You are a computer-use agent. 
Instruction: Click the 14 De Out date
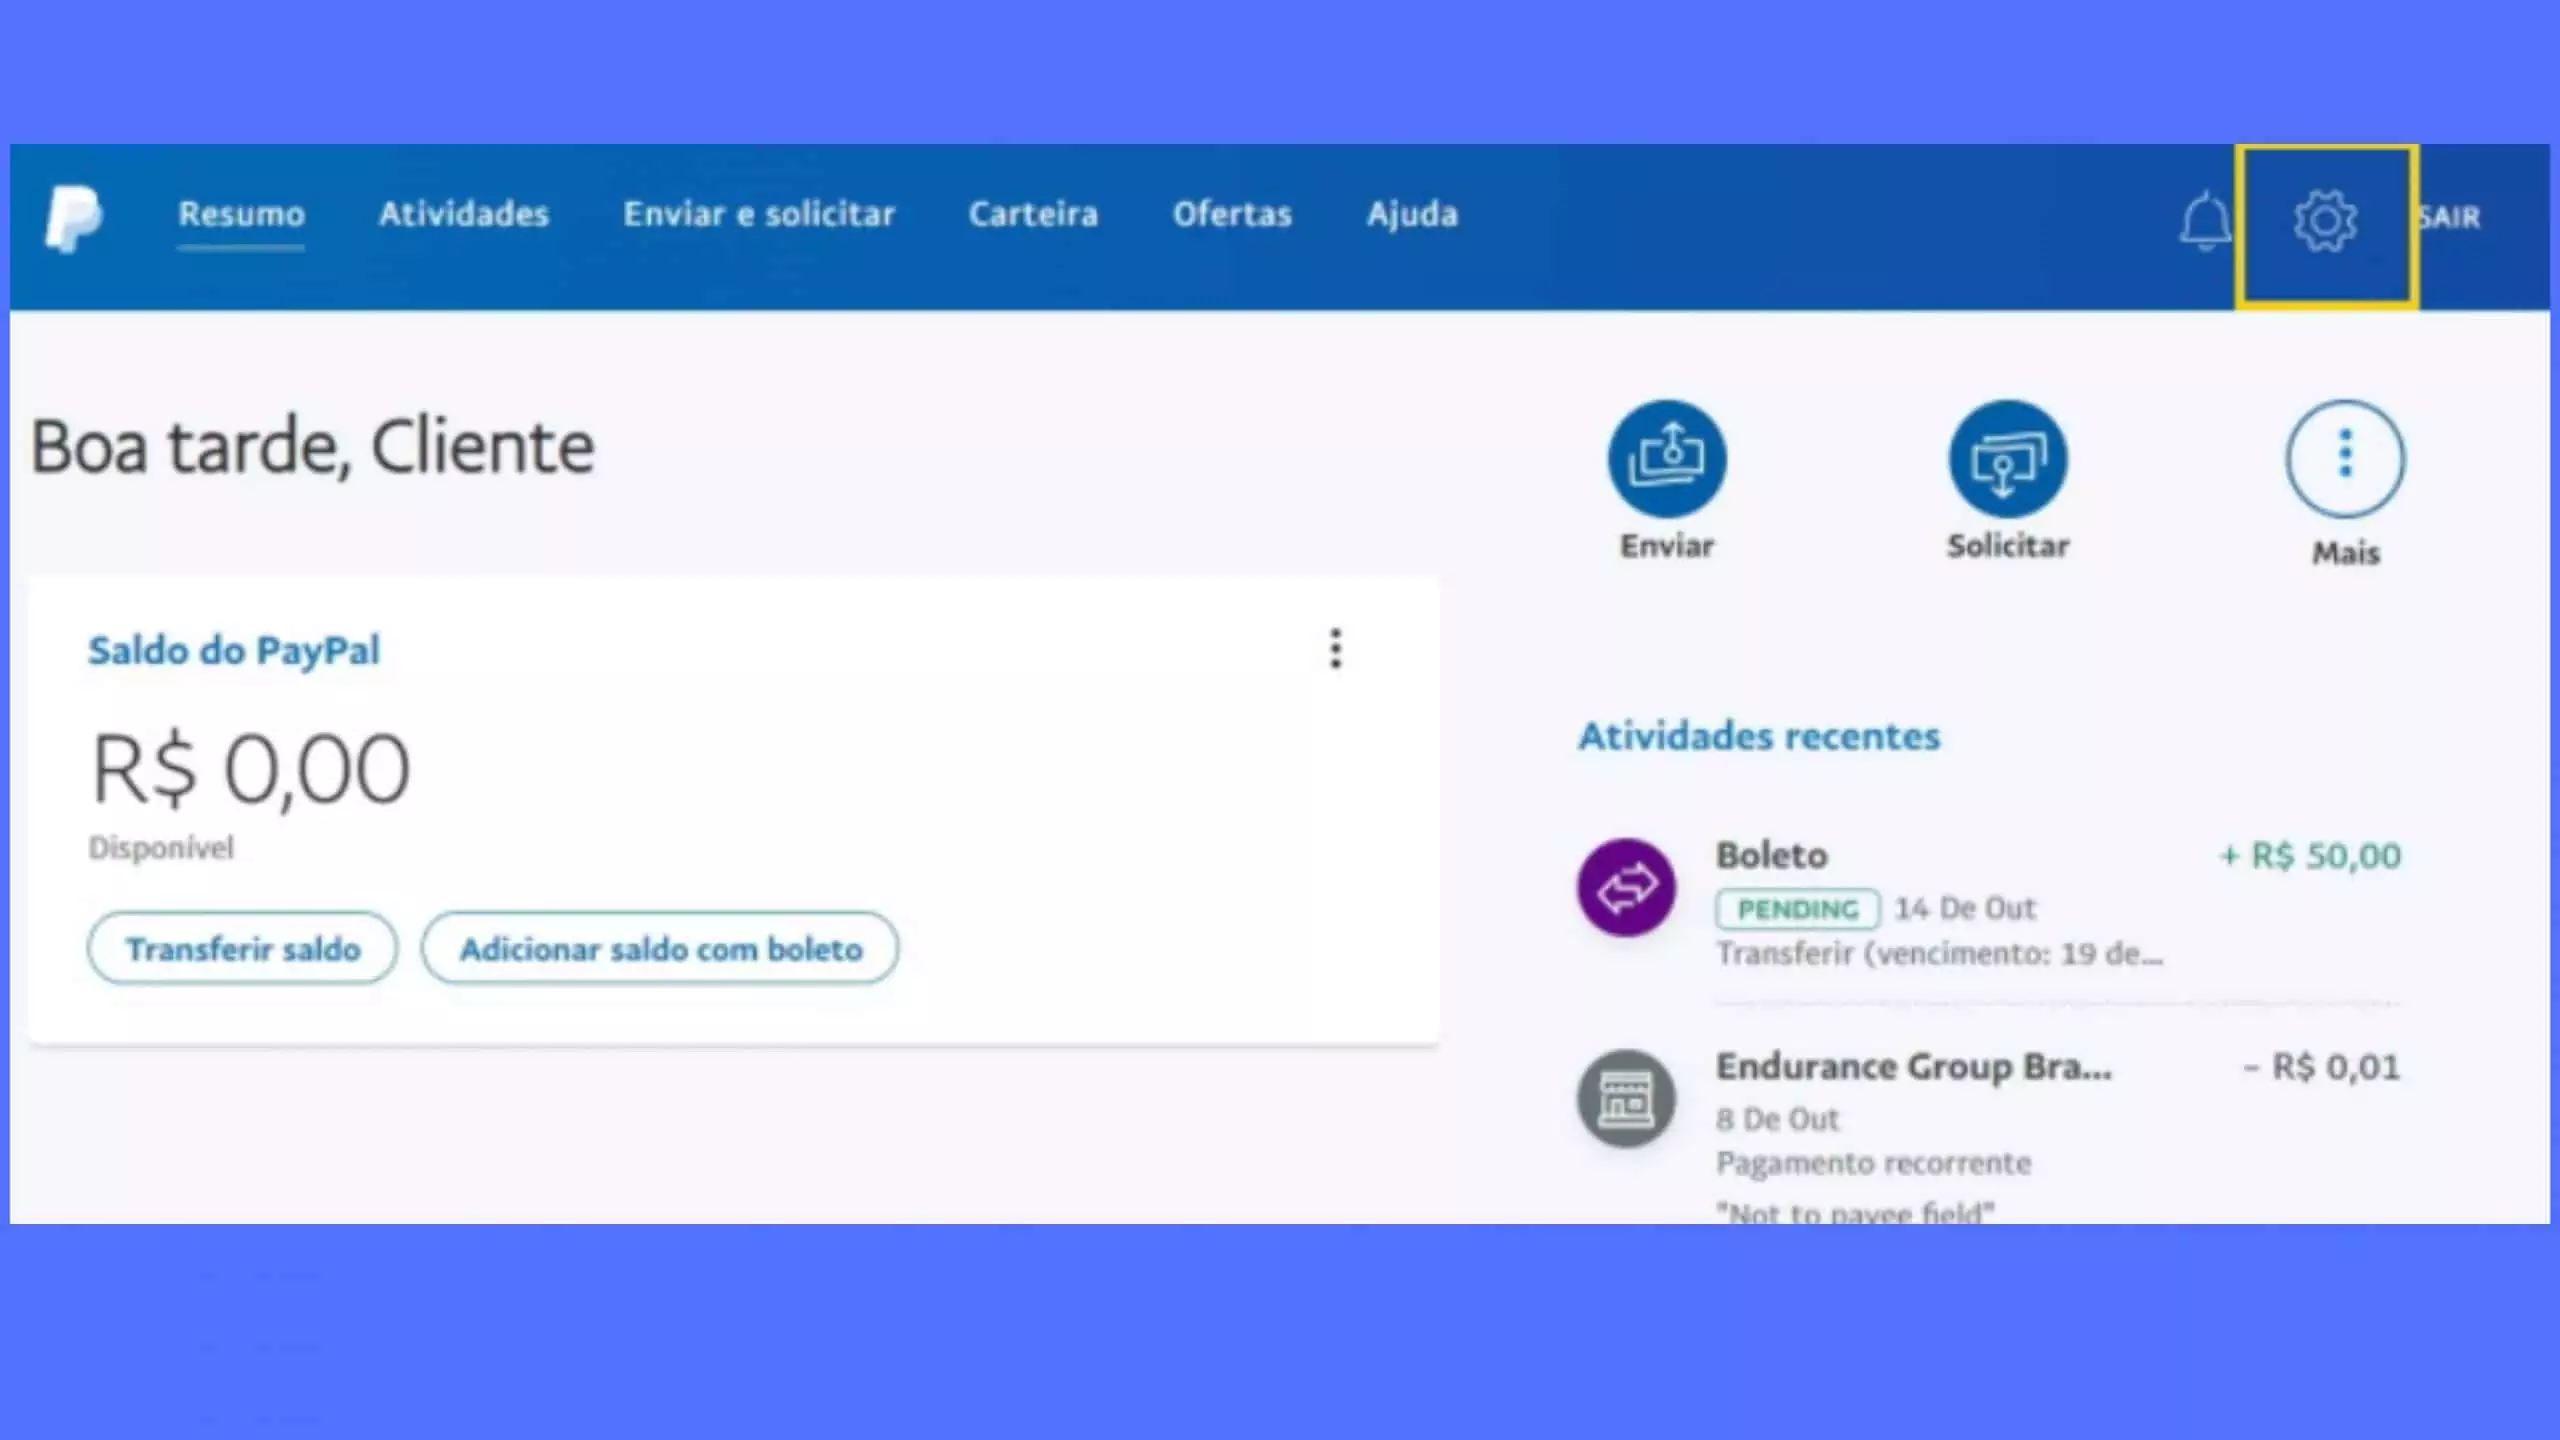tap(1965, 908)
